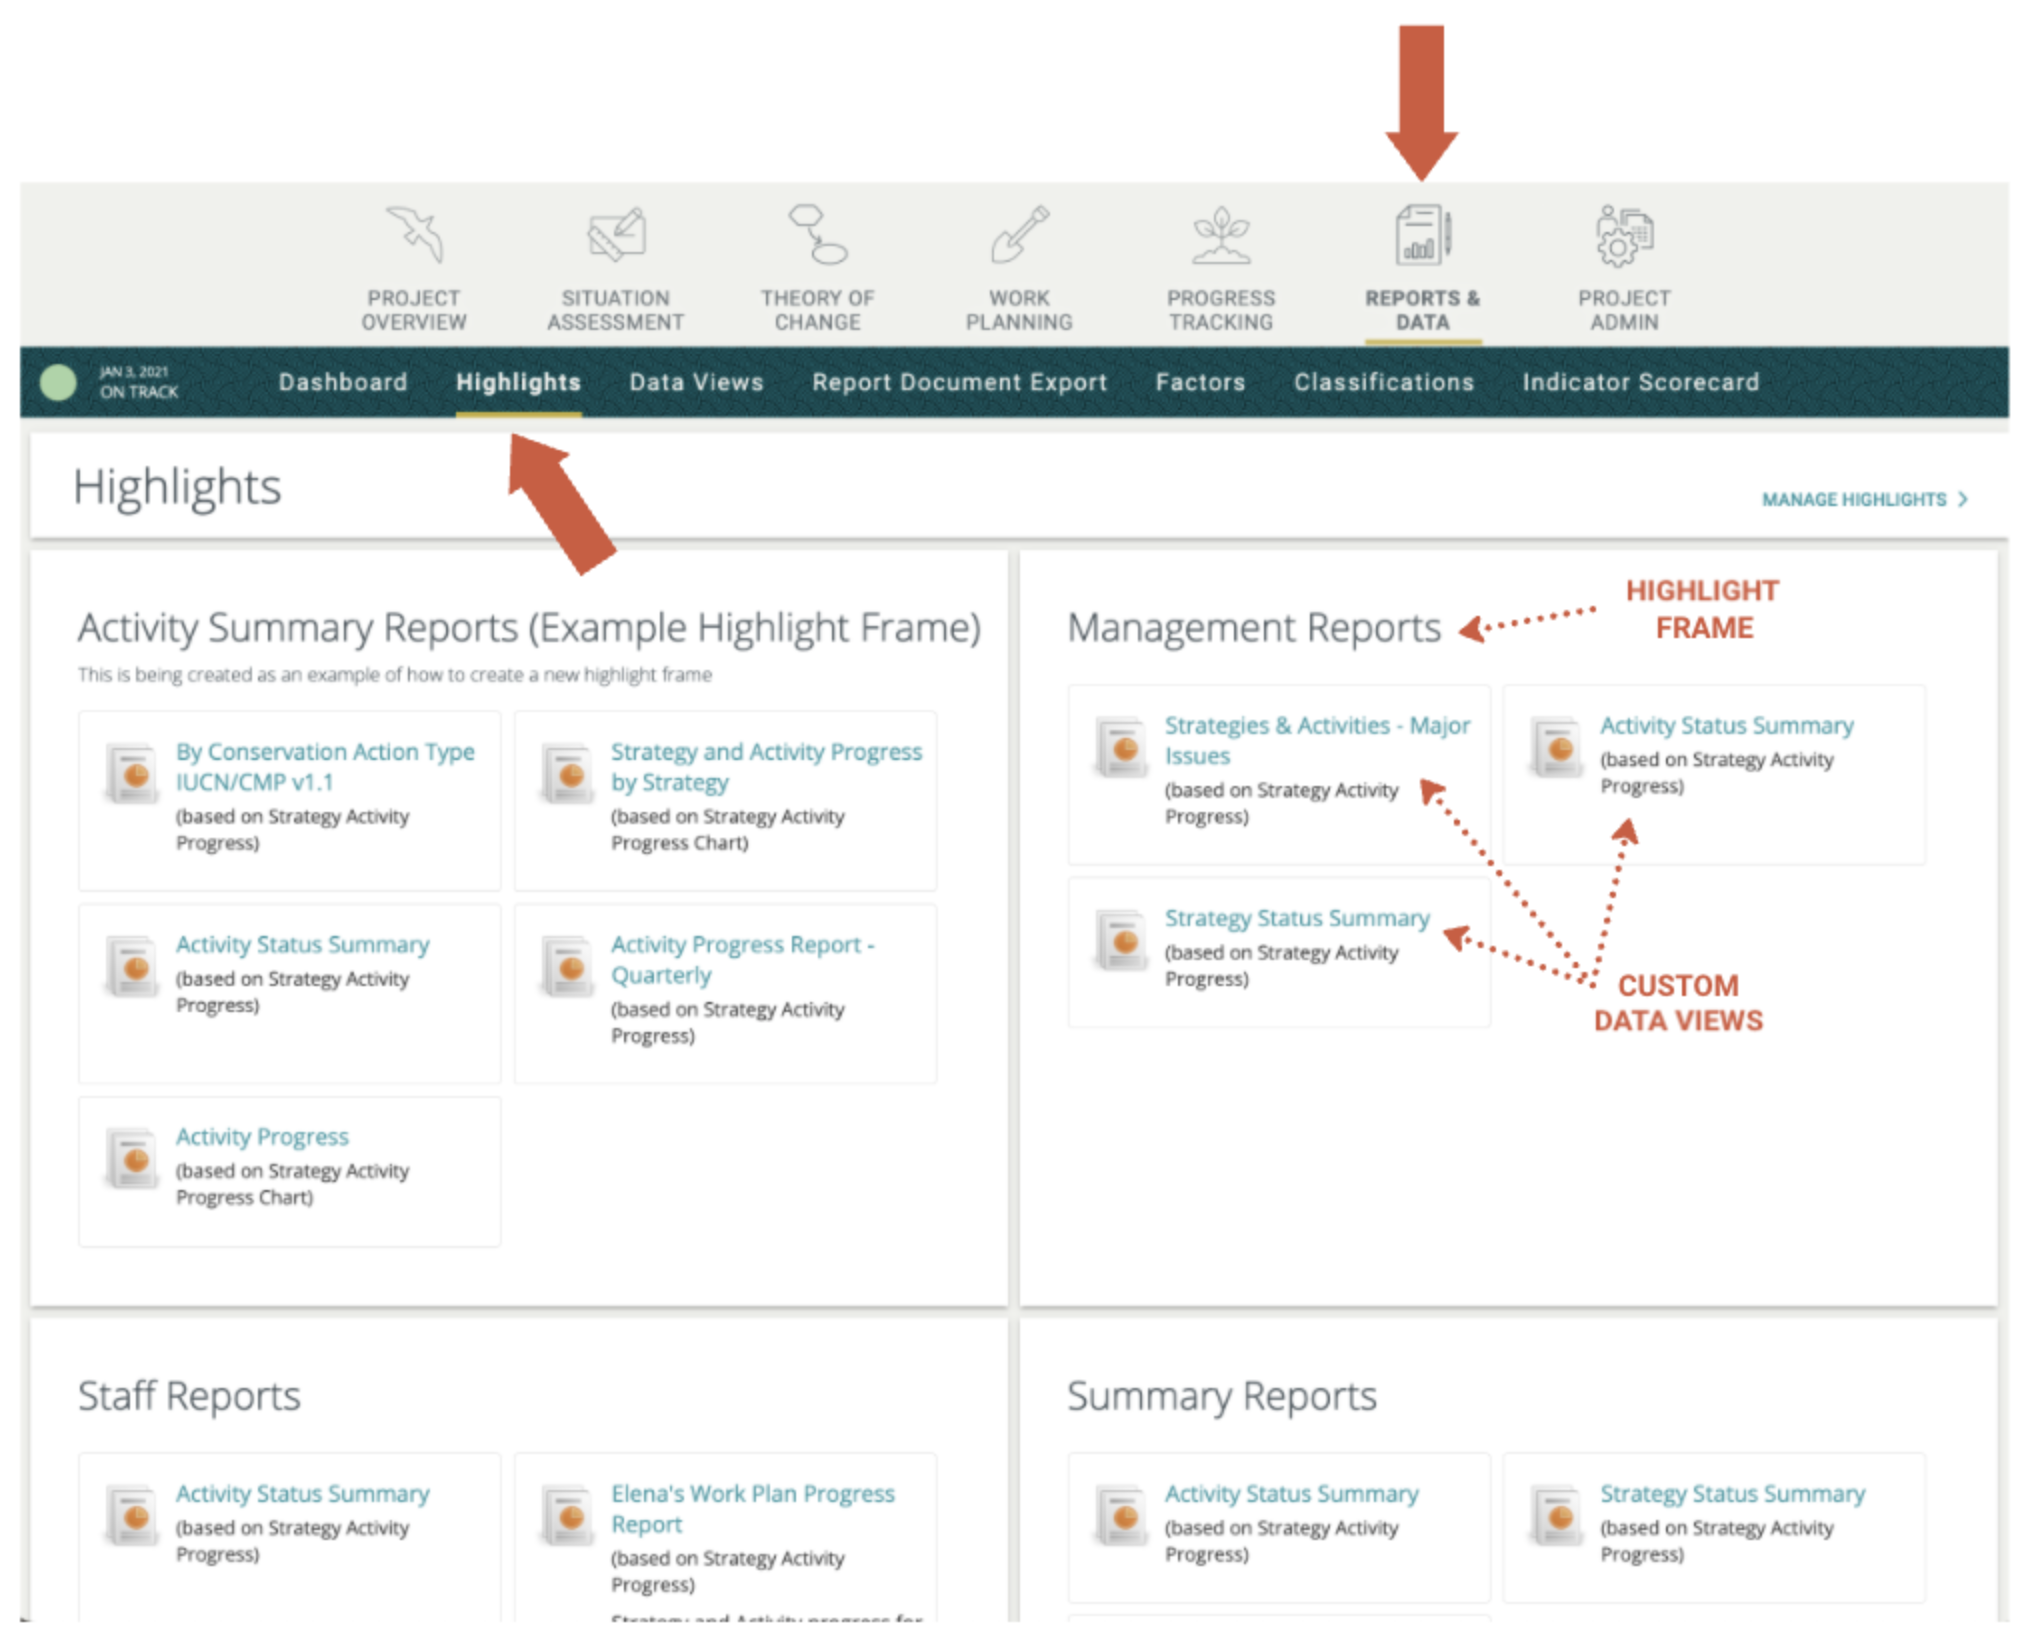
Task: Open Project Overview bird icon
Action: coord(415,233)
